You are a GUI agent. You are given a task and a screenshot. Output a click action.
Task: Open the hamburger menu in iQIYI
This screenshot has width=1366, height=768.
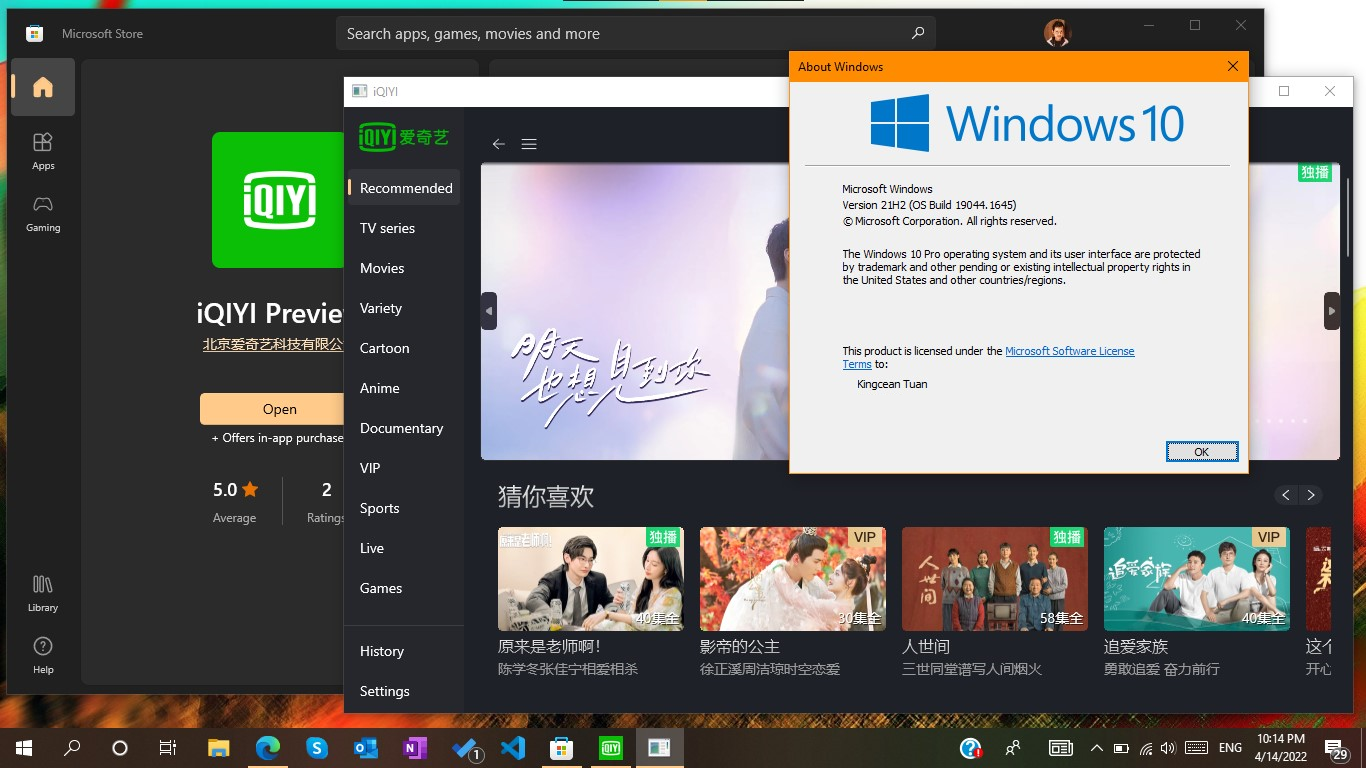(529, 144)
